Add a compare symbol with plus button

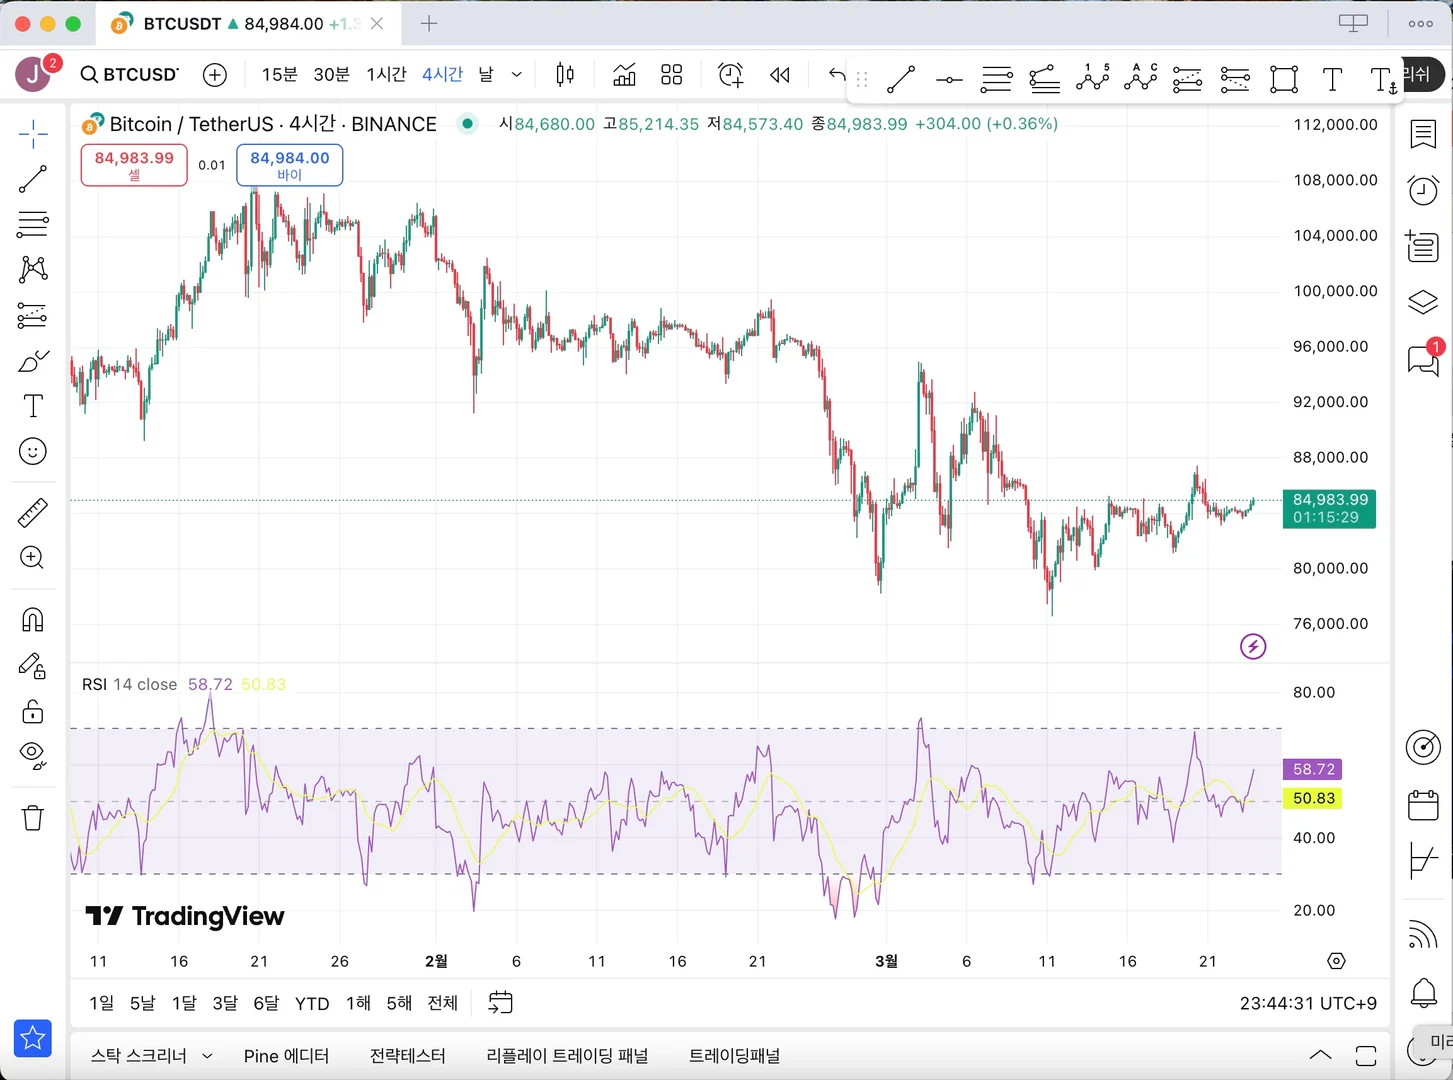coord(215,75)
